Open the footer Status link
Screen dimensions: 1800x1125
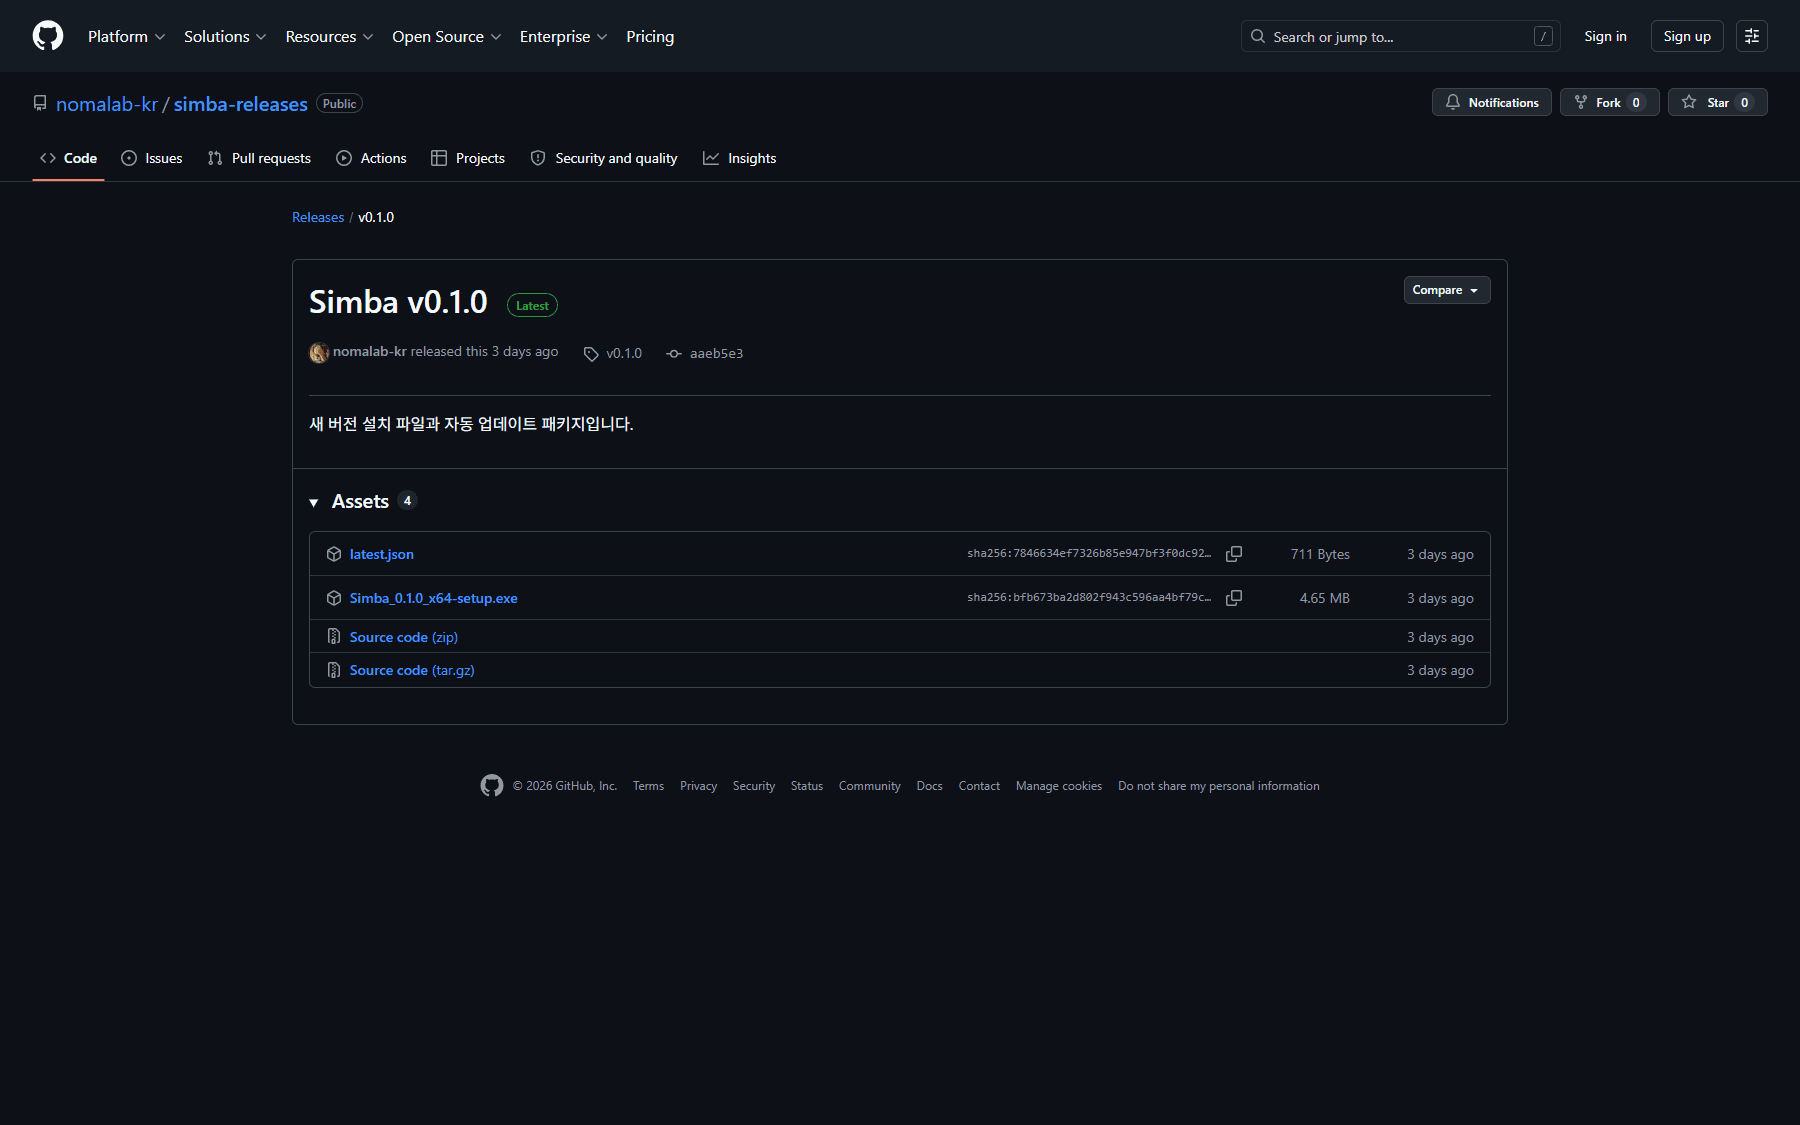(x=807, y=786)
